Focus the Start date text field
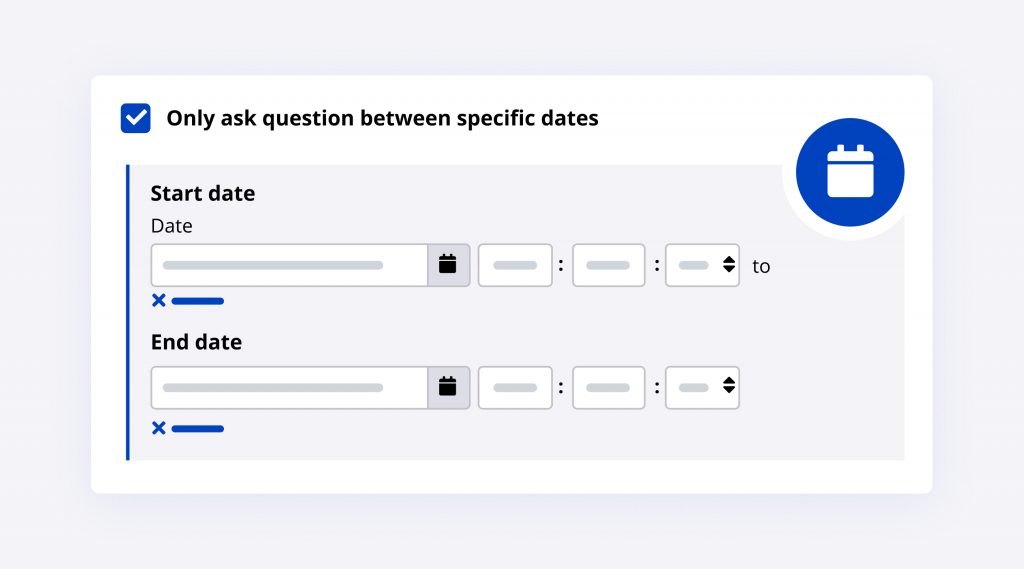 pyautogui.click(x=290, y=265)
